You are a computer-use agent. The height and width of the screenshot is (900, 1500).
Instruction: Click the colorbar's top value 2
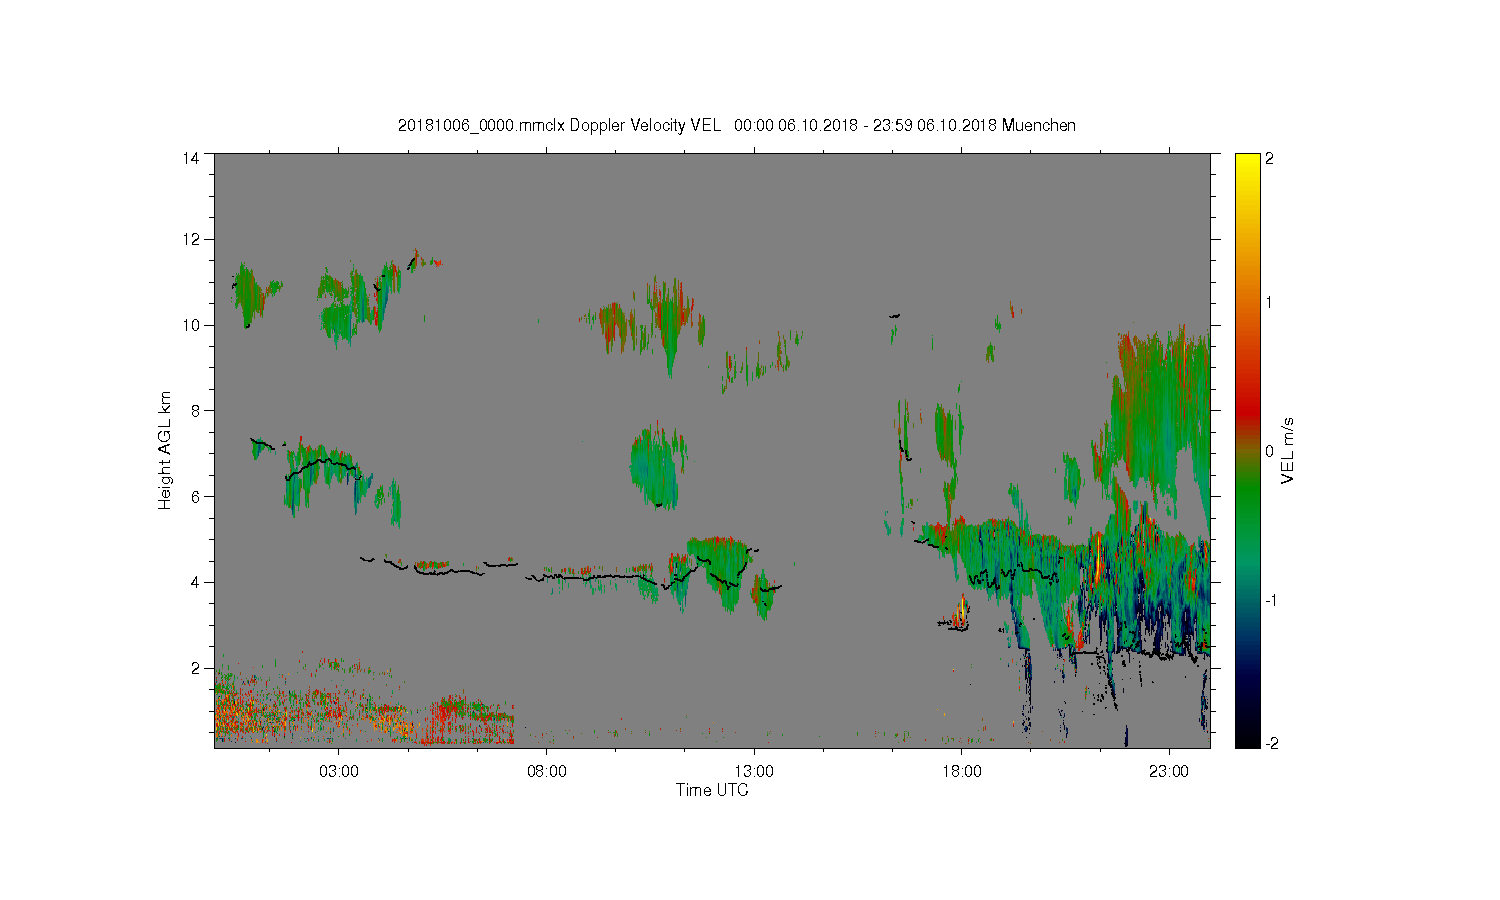pos(1269,159)
